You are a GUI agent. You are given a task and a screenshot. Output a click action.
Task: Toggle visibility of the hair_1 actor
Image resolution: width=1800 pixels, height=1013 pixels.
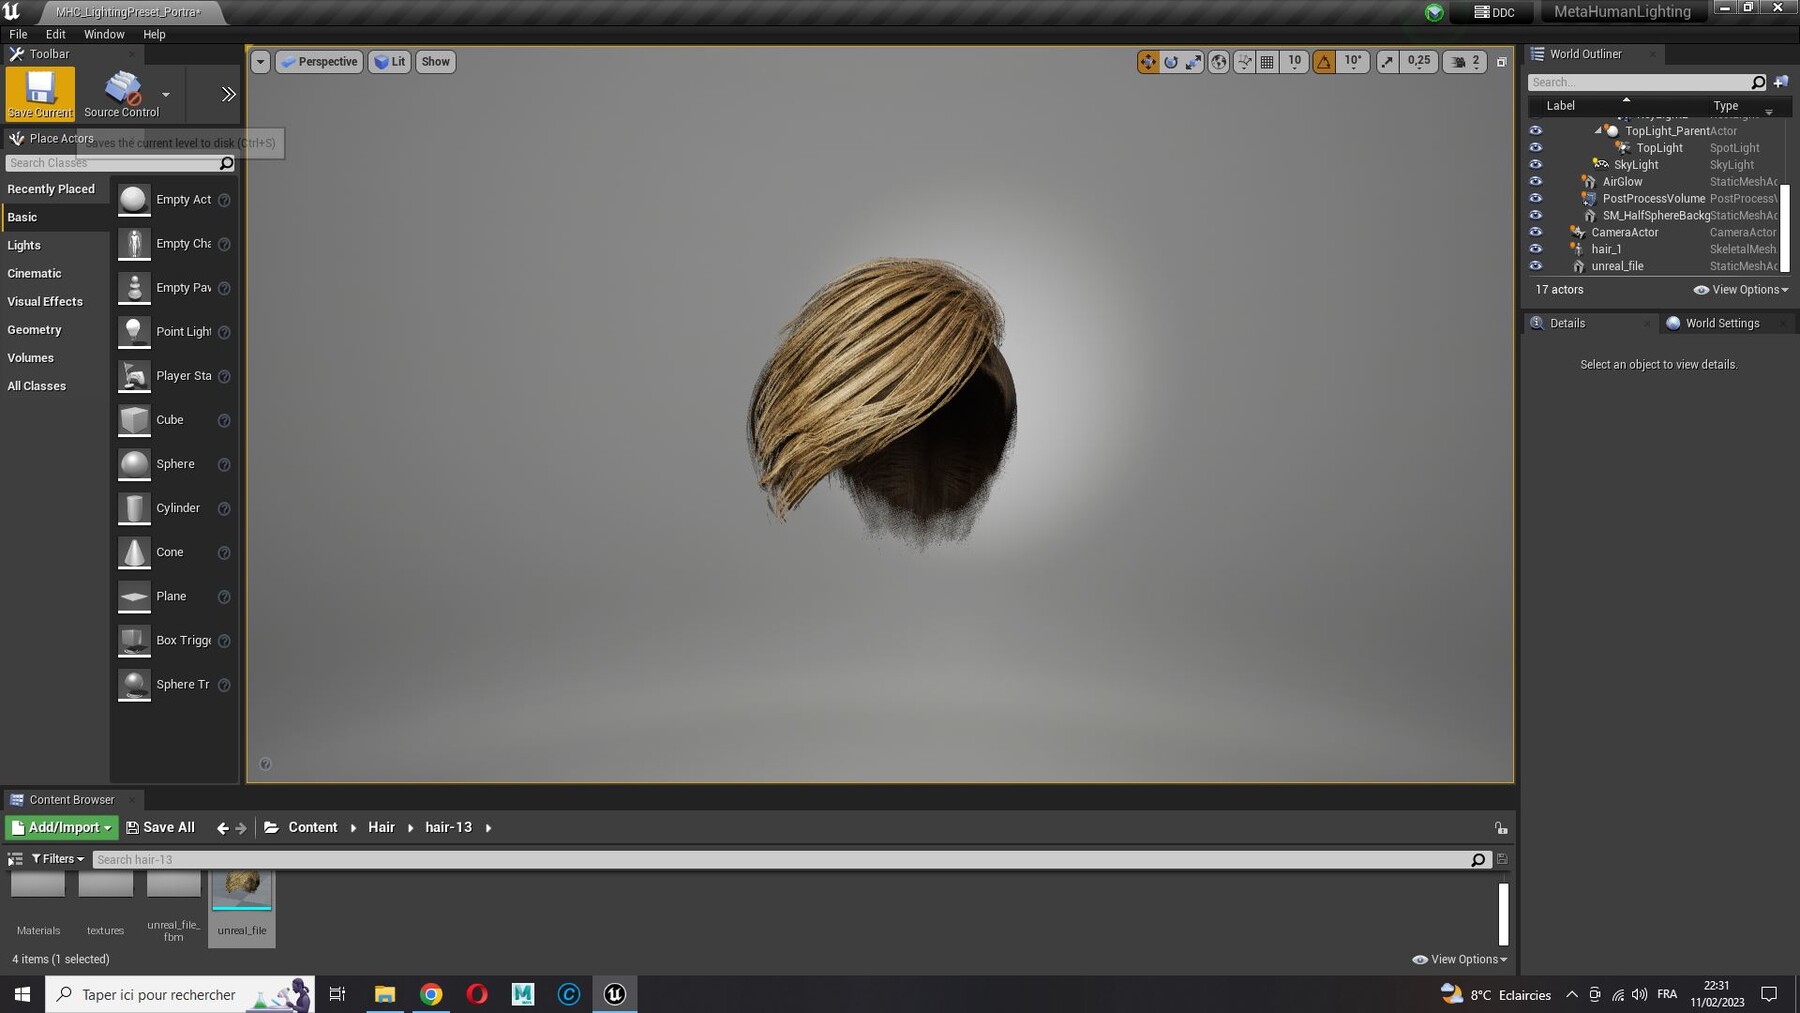coord(1536,249)
